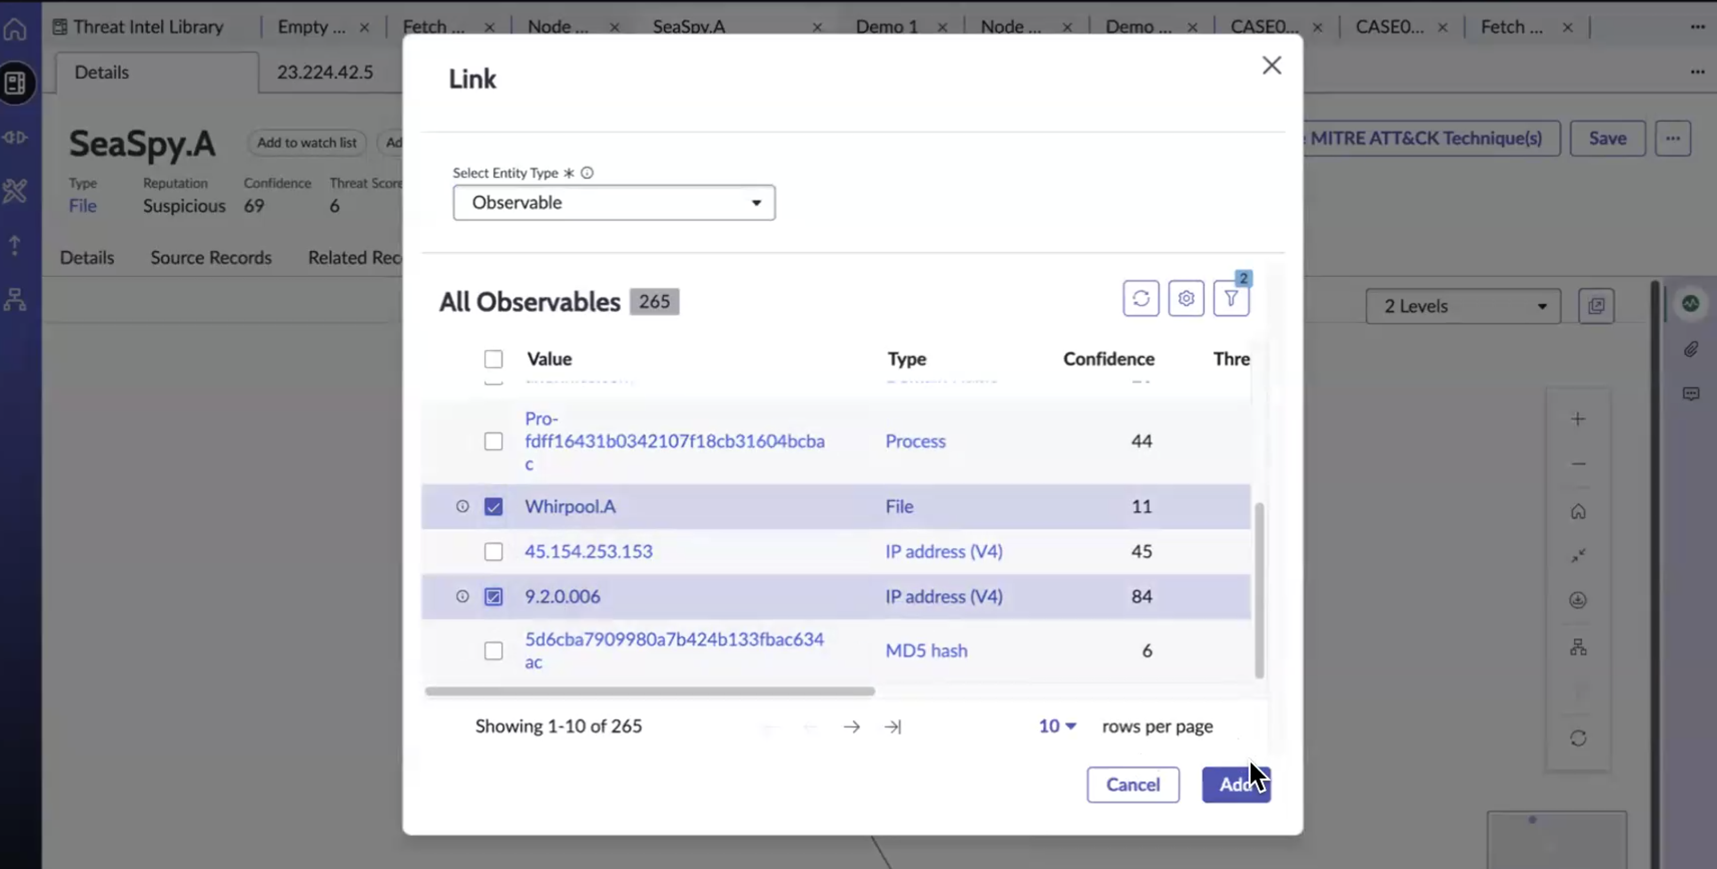Viewport: 1717px width, 869px height.
Task: Open the Whirpool.A observable link
Action: pos(570,506)
